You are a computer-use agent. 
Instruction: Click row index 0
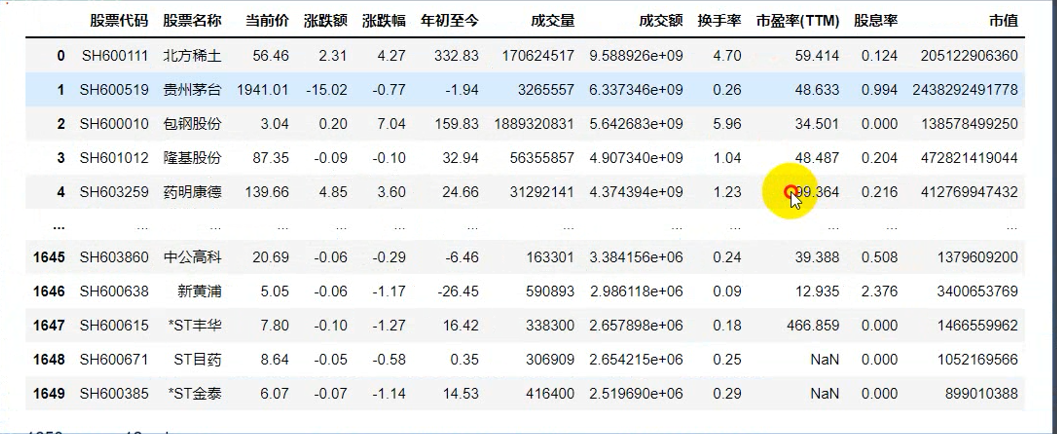click(61, 56)
